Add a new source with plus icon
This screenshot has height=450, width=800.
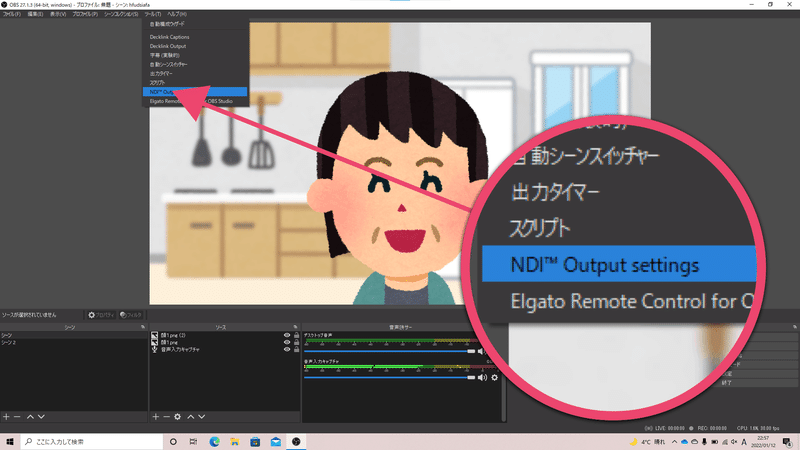[156, 417]
